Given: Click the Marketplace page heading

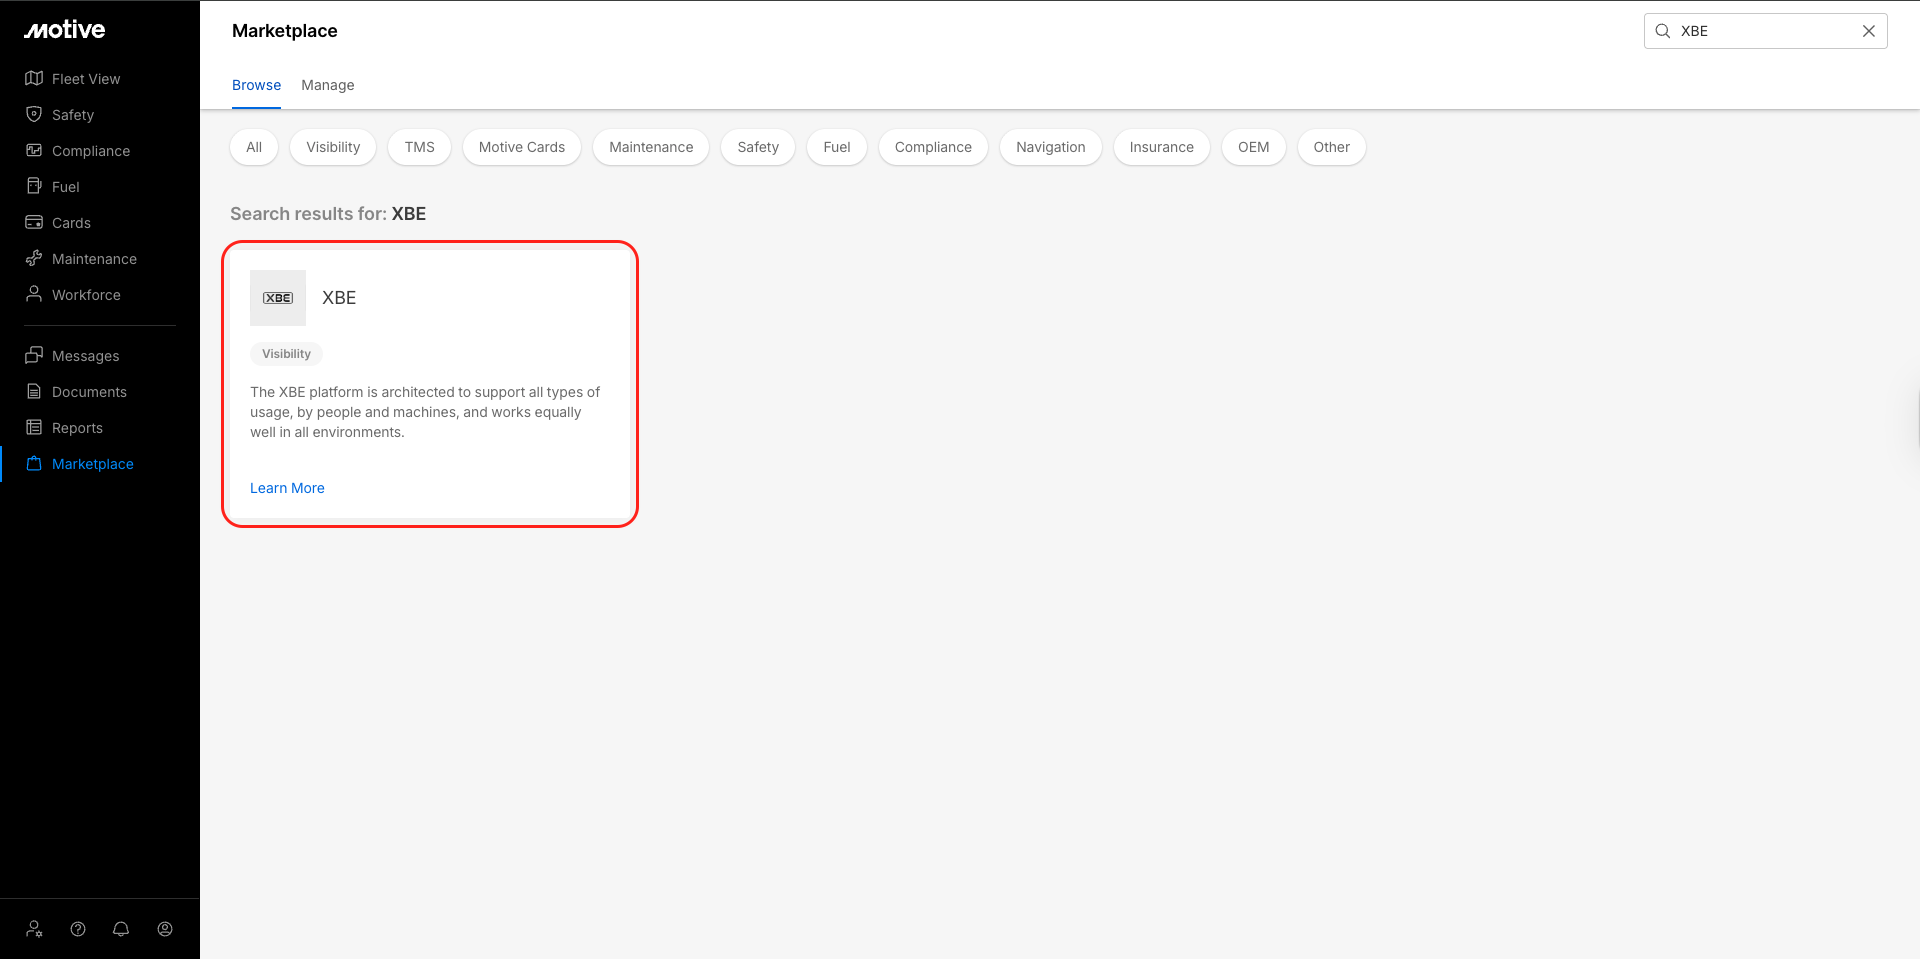Looking at the screenshot, I should pyautogui.click(x=285, y=31).
